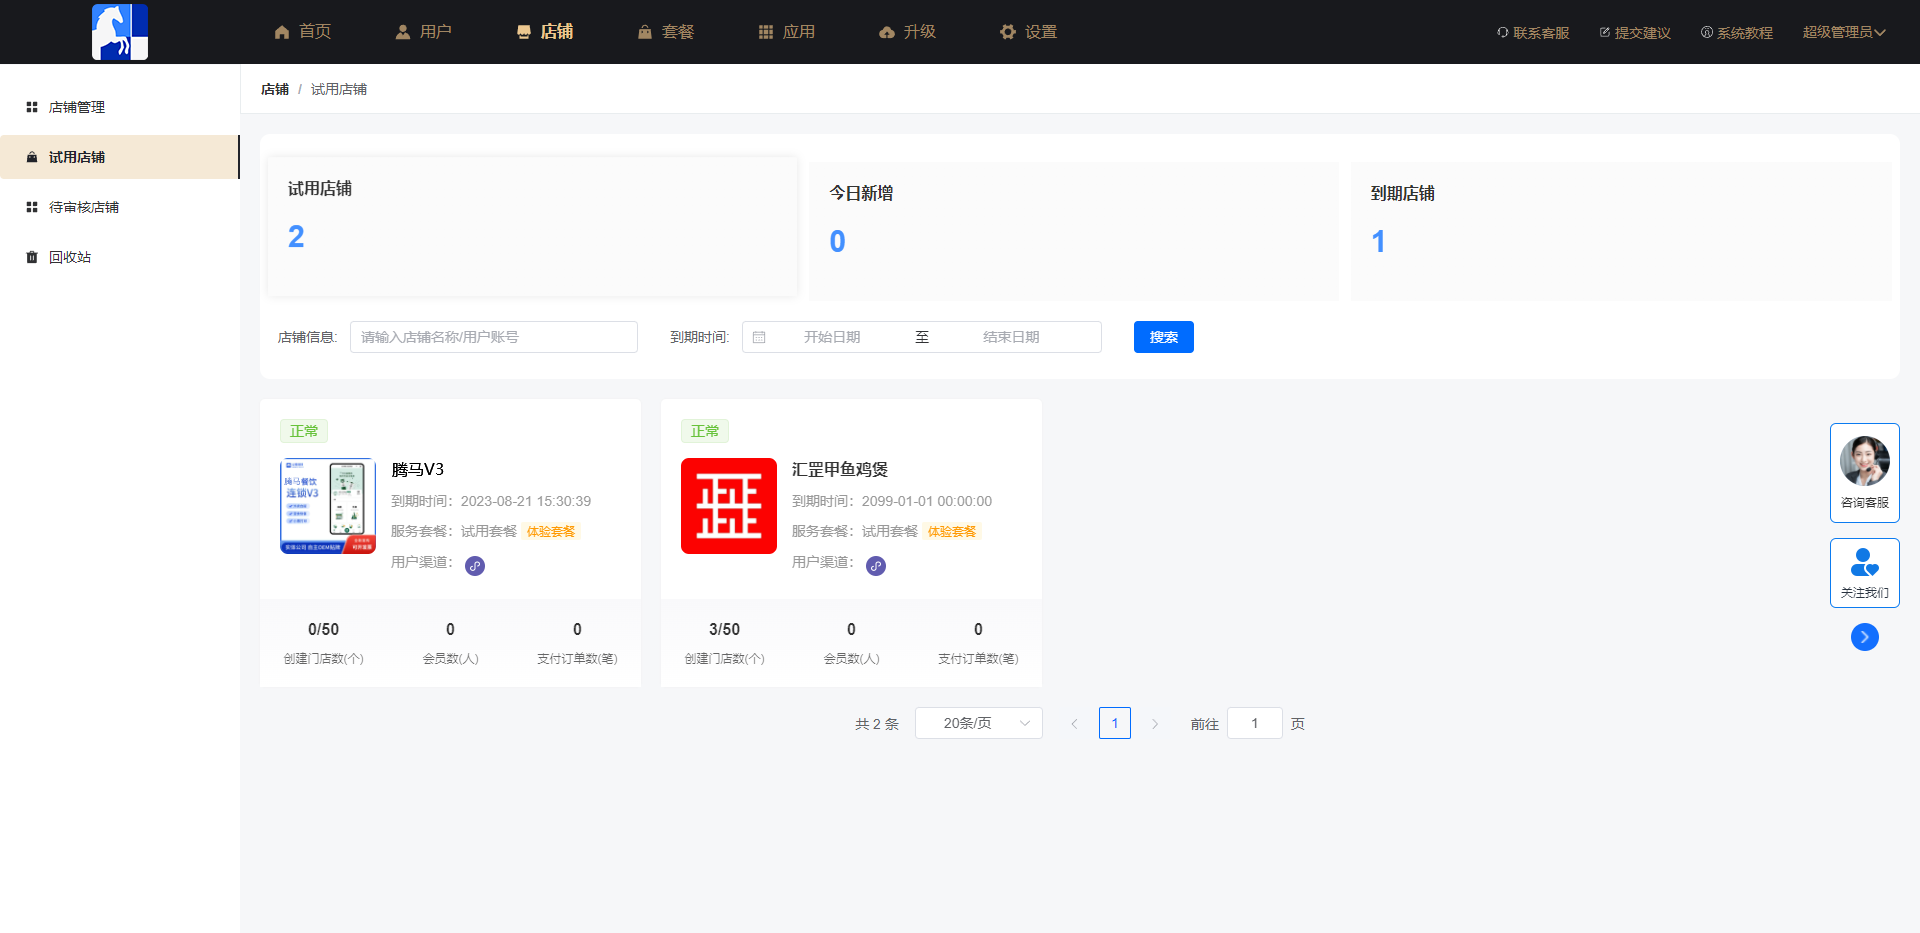Click the 试用店铺 stat card
This screenshot has height=933, width=1920.
(532, 226)
